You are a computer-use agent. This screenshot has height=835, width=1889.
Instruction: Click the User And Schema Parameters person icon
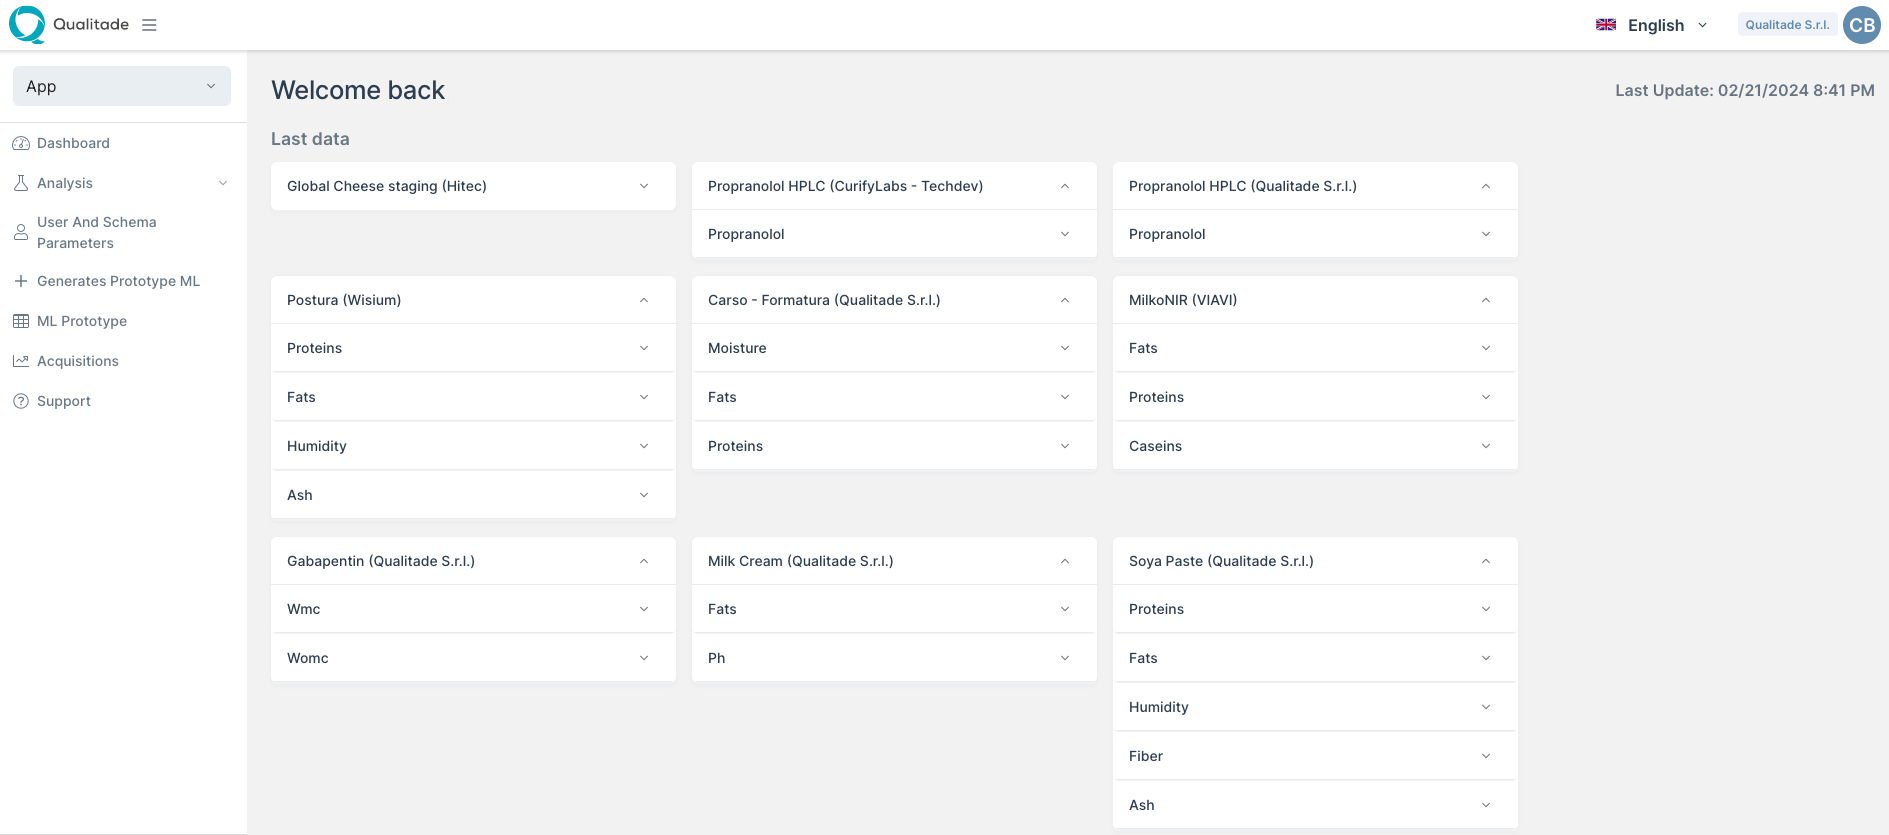point(21,232)
